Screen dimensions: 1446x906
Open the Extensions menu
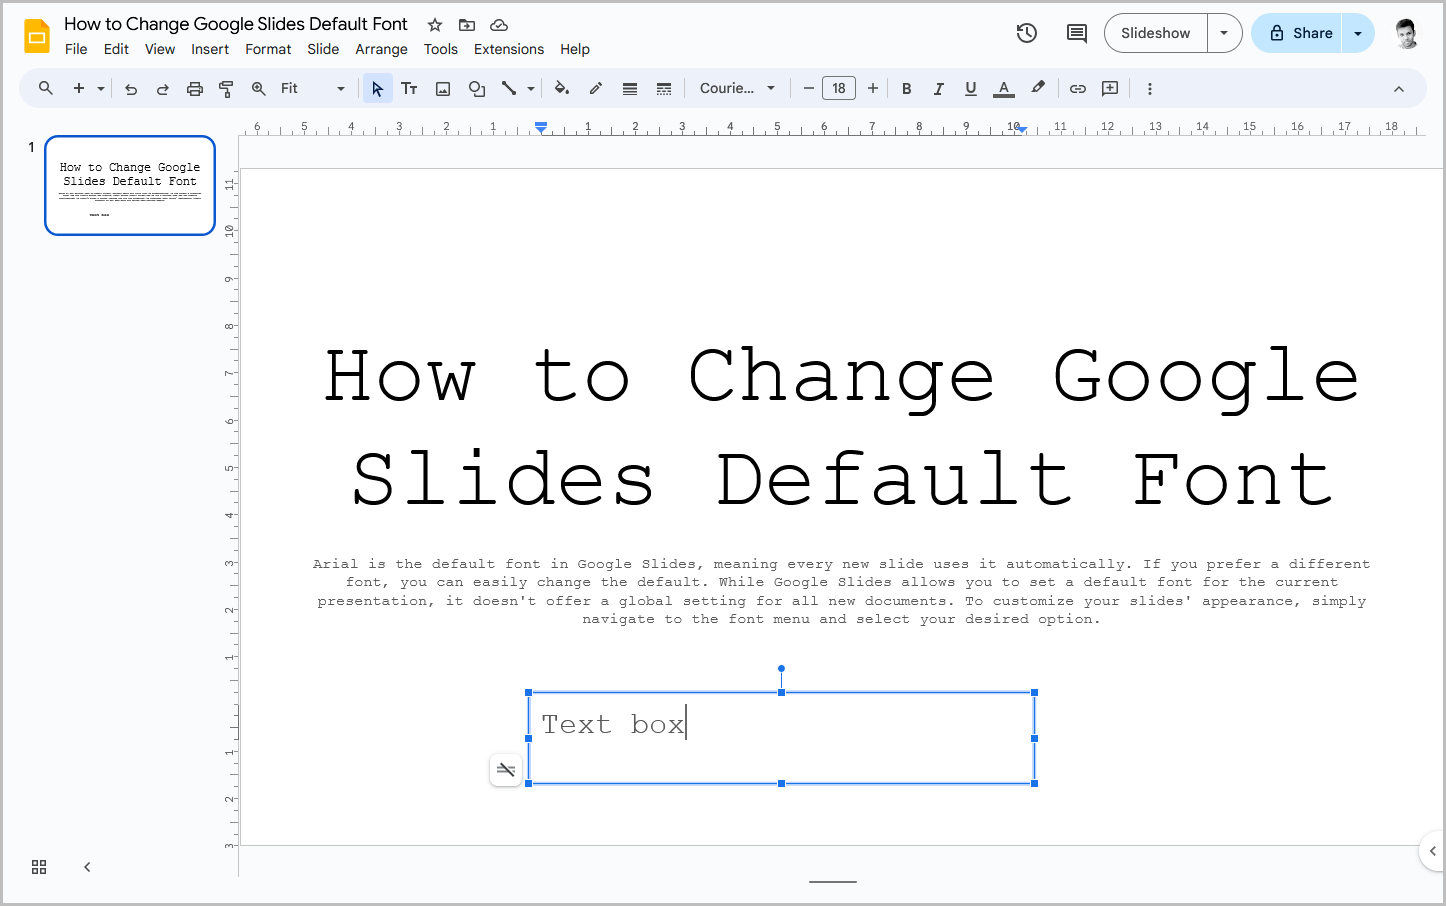point(509,49)
